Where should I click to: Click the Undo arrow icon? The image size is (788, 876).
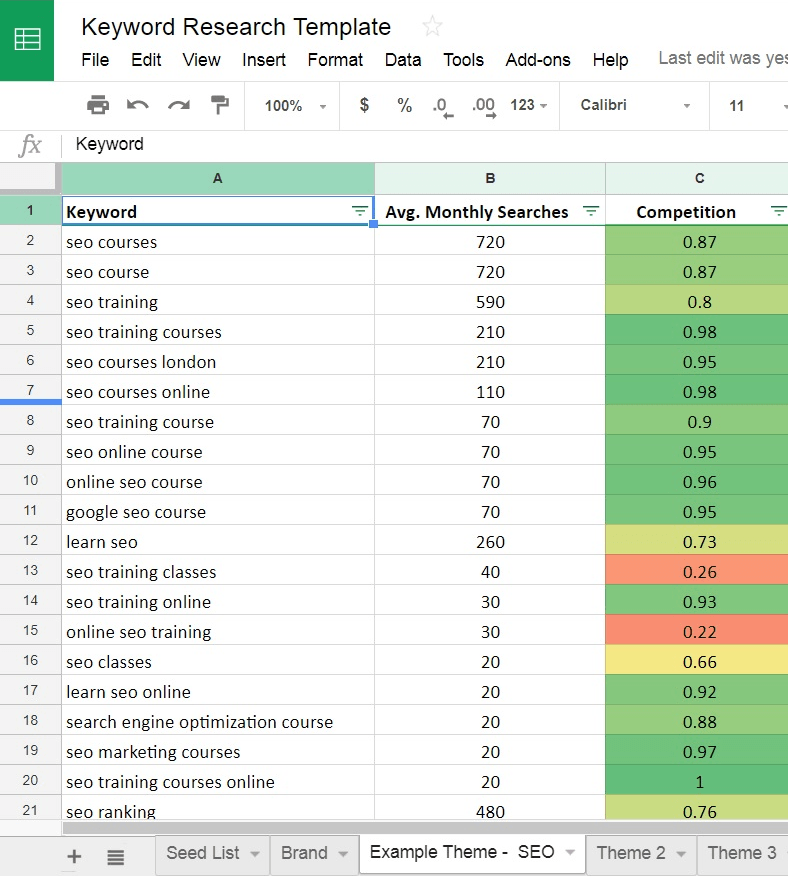click(x=138, y=105)
